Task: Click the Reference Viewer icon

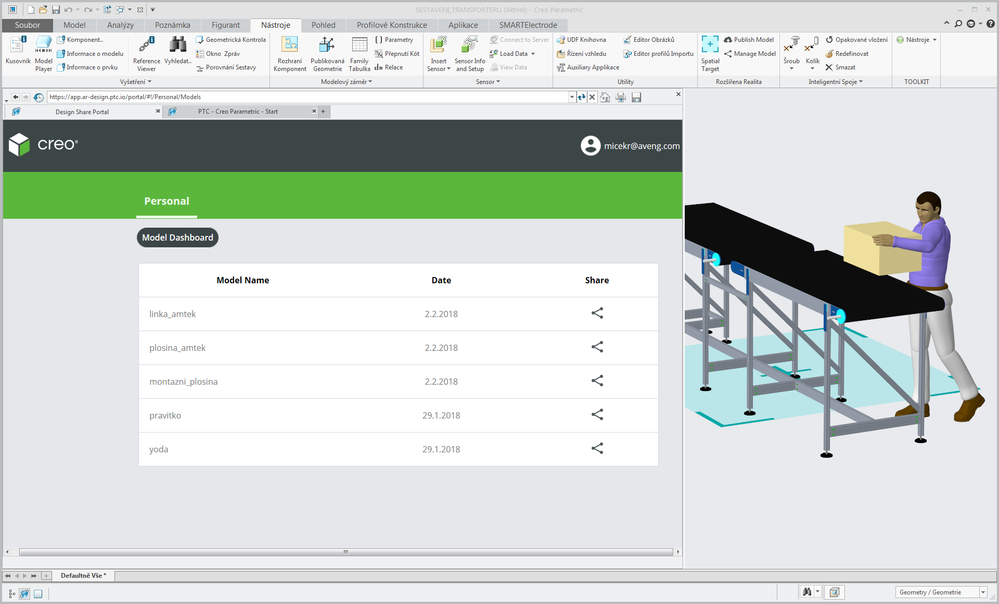Action: pyautogui.click(x=146, y=51)
